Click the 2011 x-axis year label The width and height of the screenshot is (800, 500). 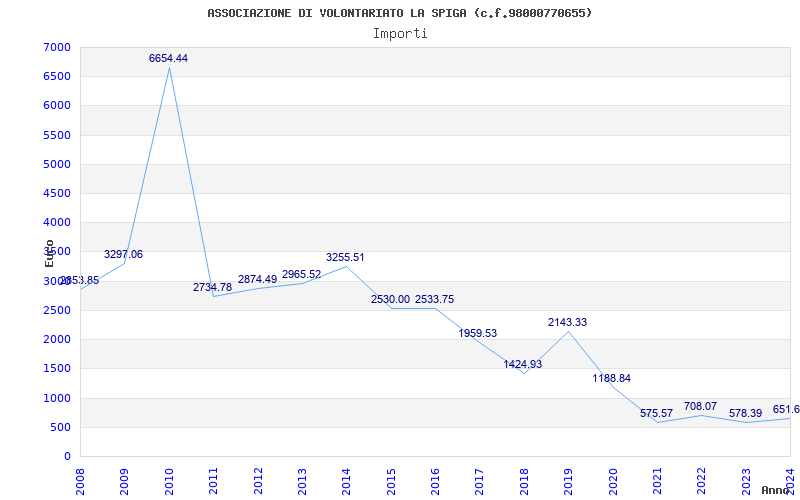pyautogui.click(x=213, y=482)
